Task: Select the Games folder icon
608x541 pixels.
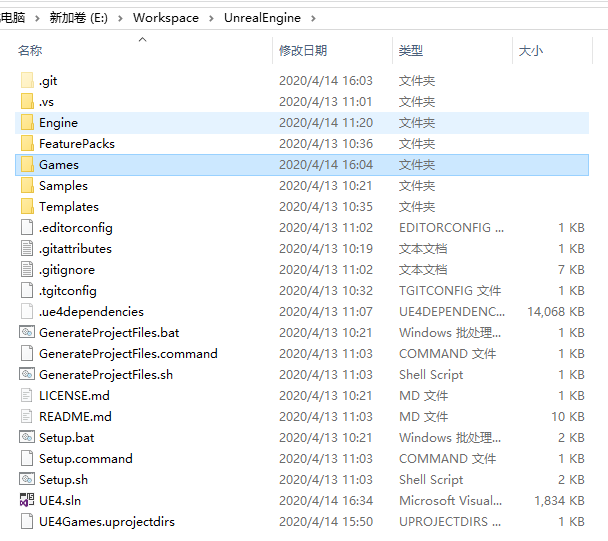Action: coord(27,164)
